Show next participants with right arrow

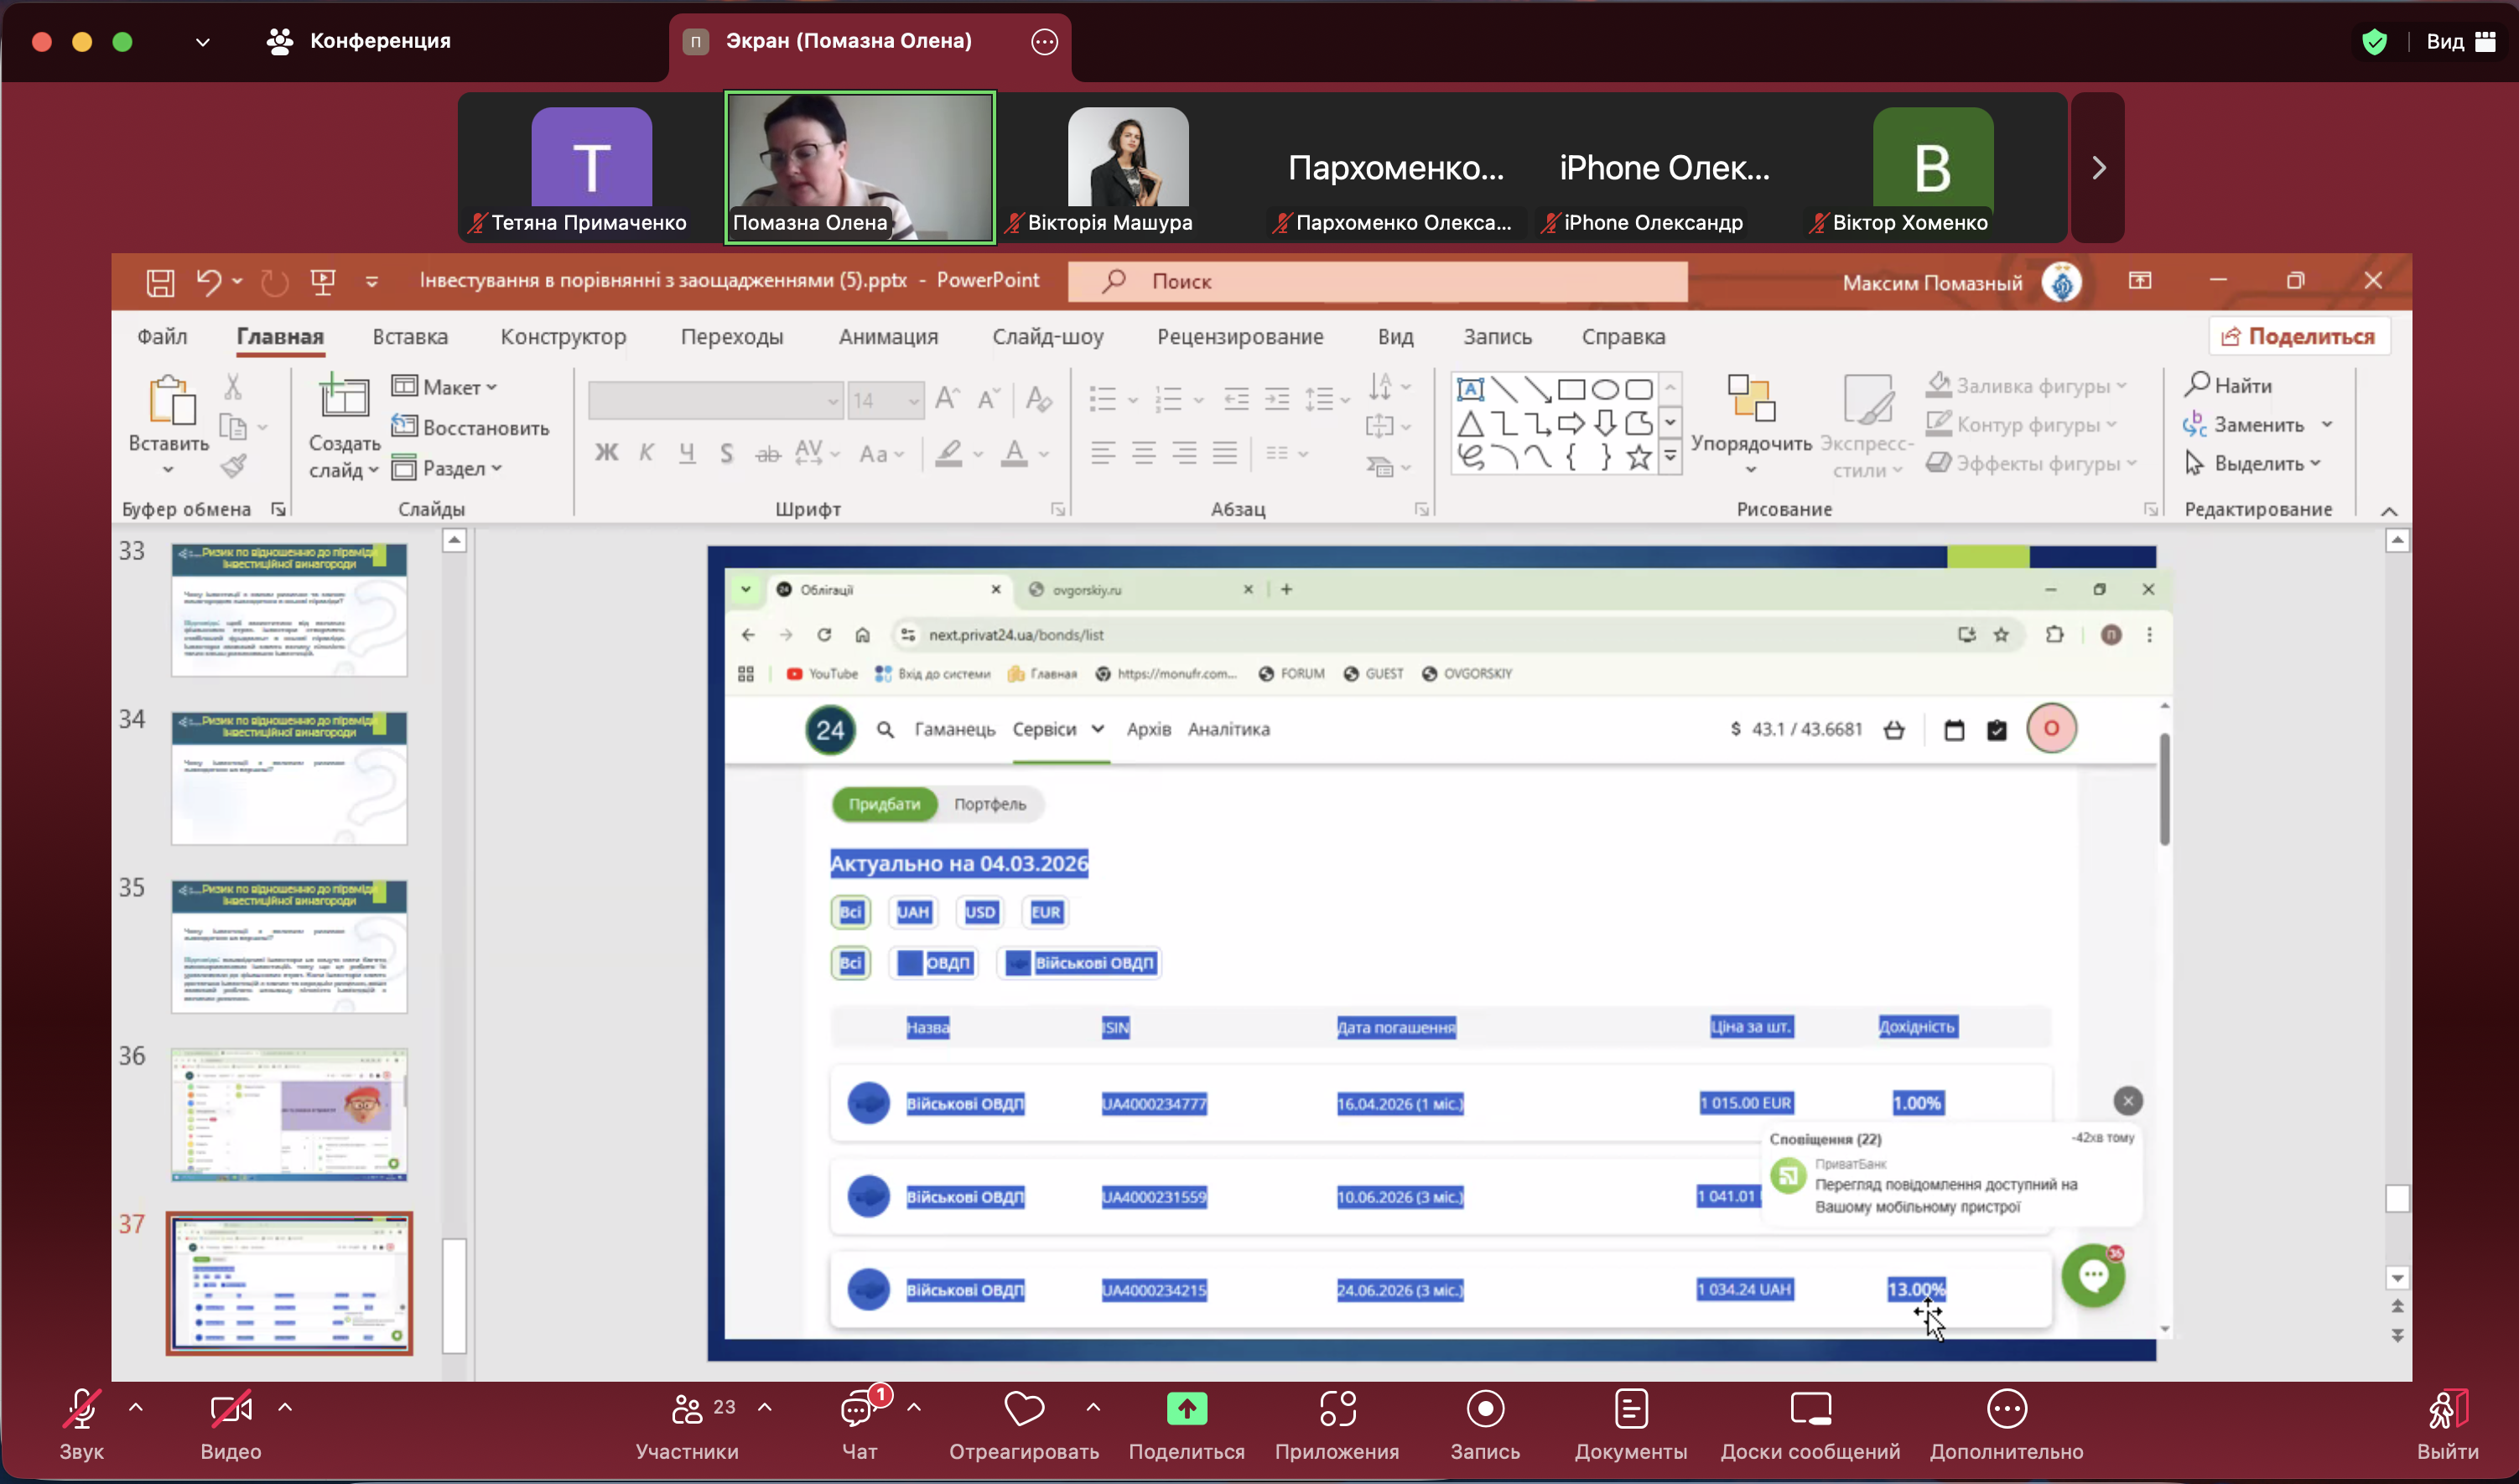click(2098, 168)
